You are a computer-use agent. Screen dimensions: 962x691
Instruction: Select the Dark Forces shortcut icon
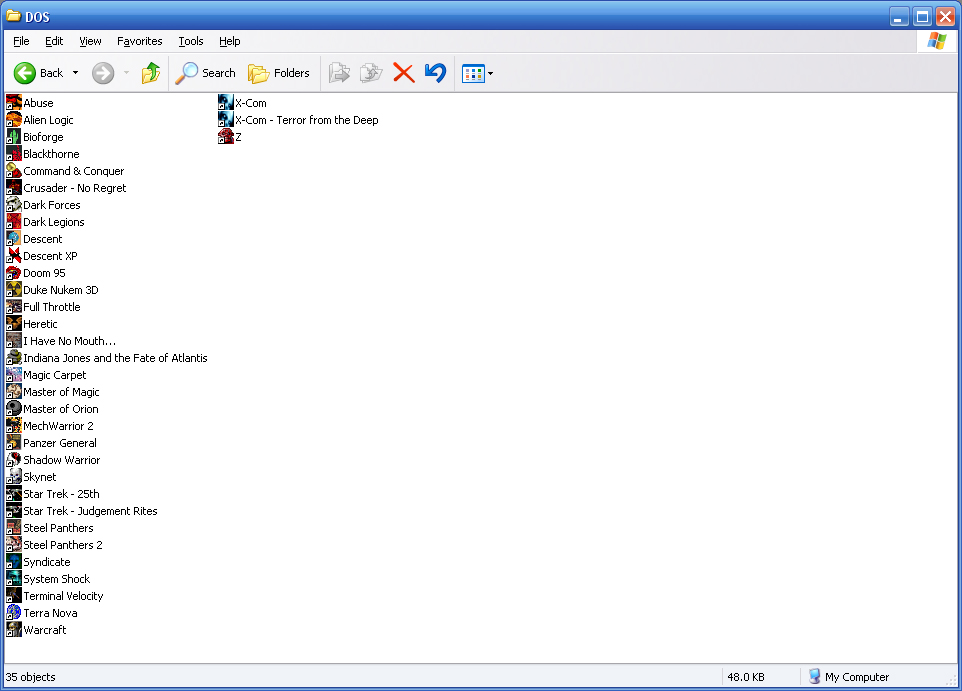[14, 204]
